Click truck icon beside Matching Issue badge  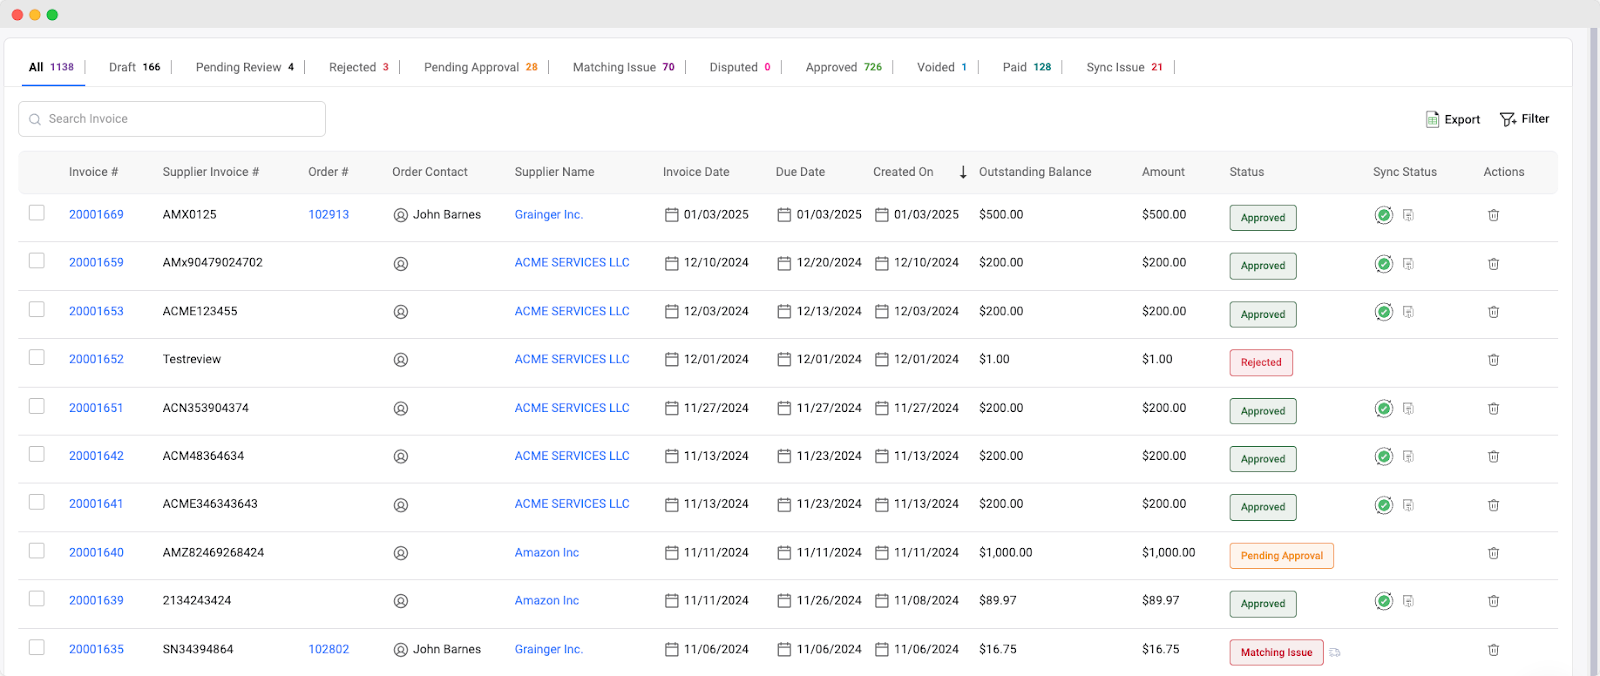coord(1335,653)
